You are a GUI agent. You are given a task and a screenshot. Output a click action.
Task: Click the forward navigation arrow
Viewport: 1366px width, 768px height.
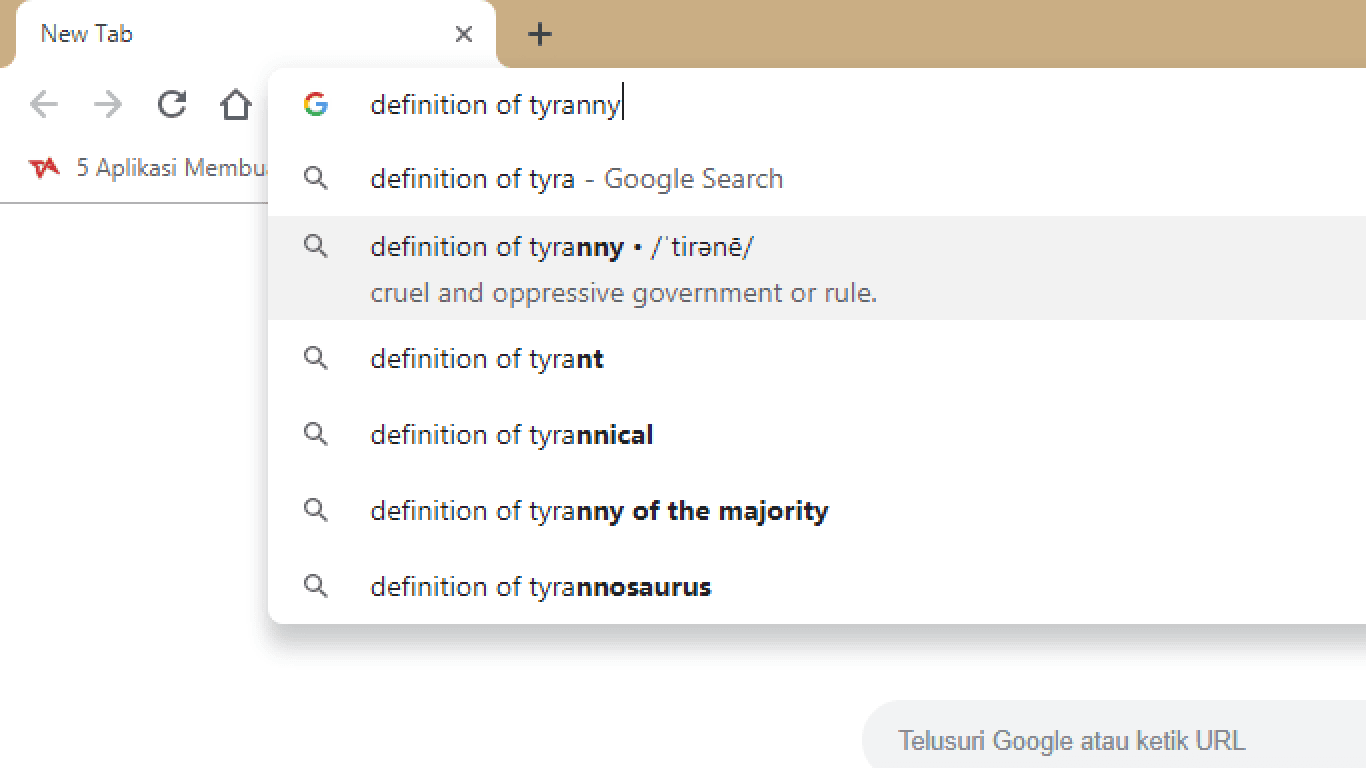click(x=107, y=104)
